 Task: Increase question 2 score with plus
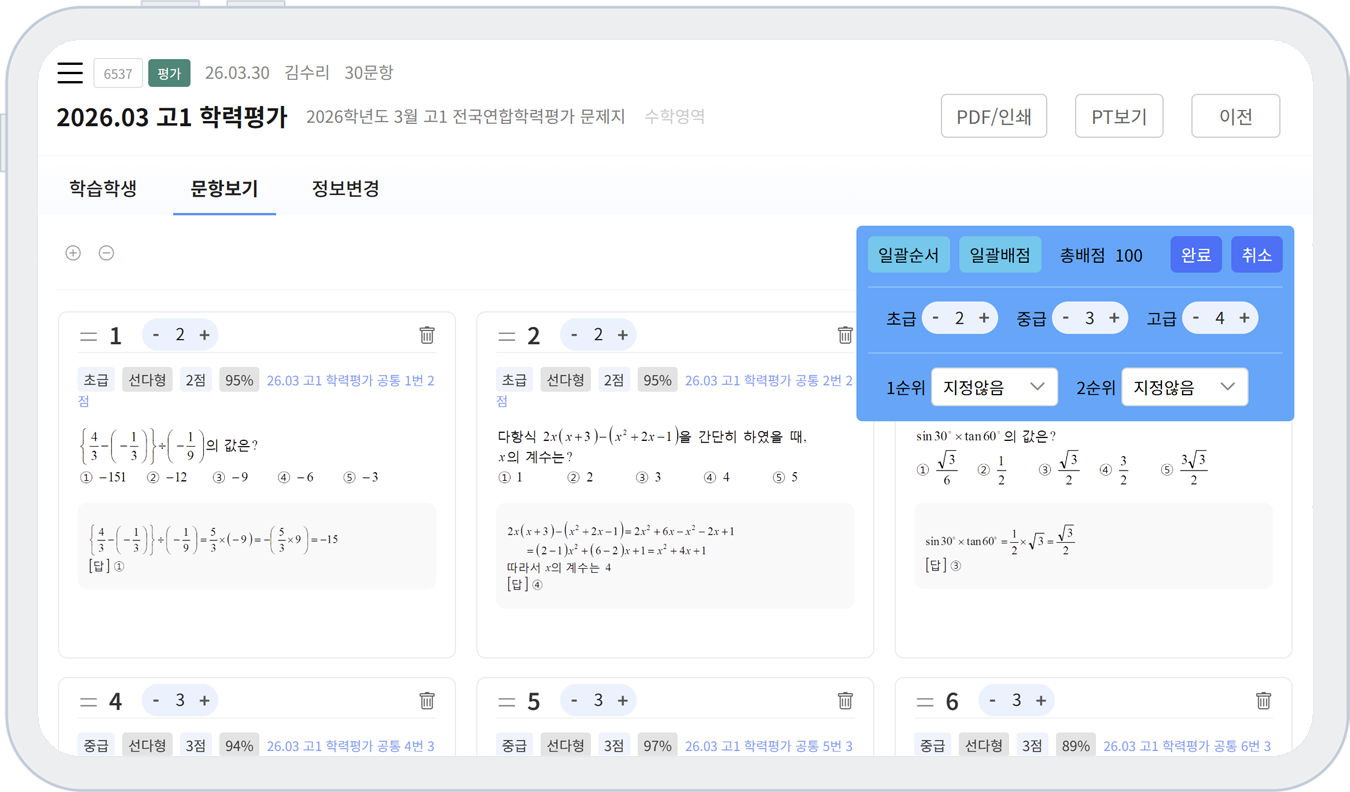[x=622, y=335]
